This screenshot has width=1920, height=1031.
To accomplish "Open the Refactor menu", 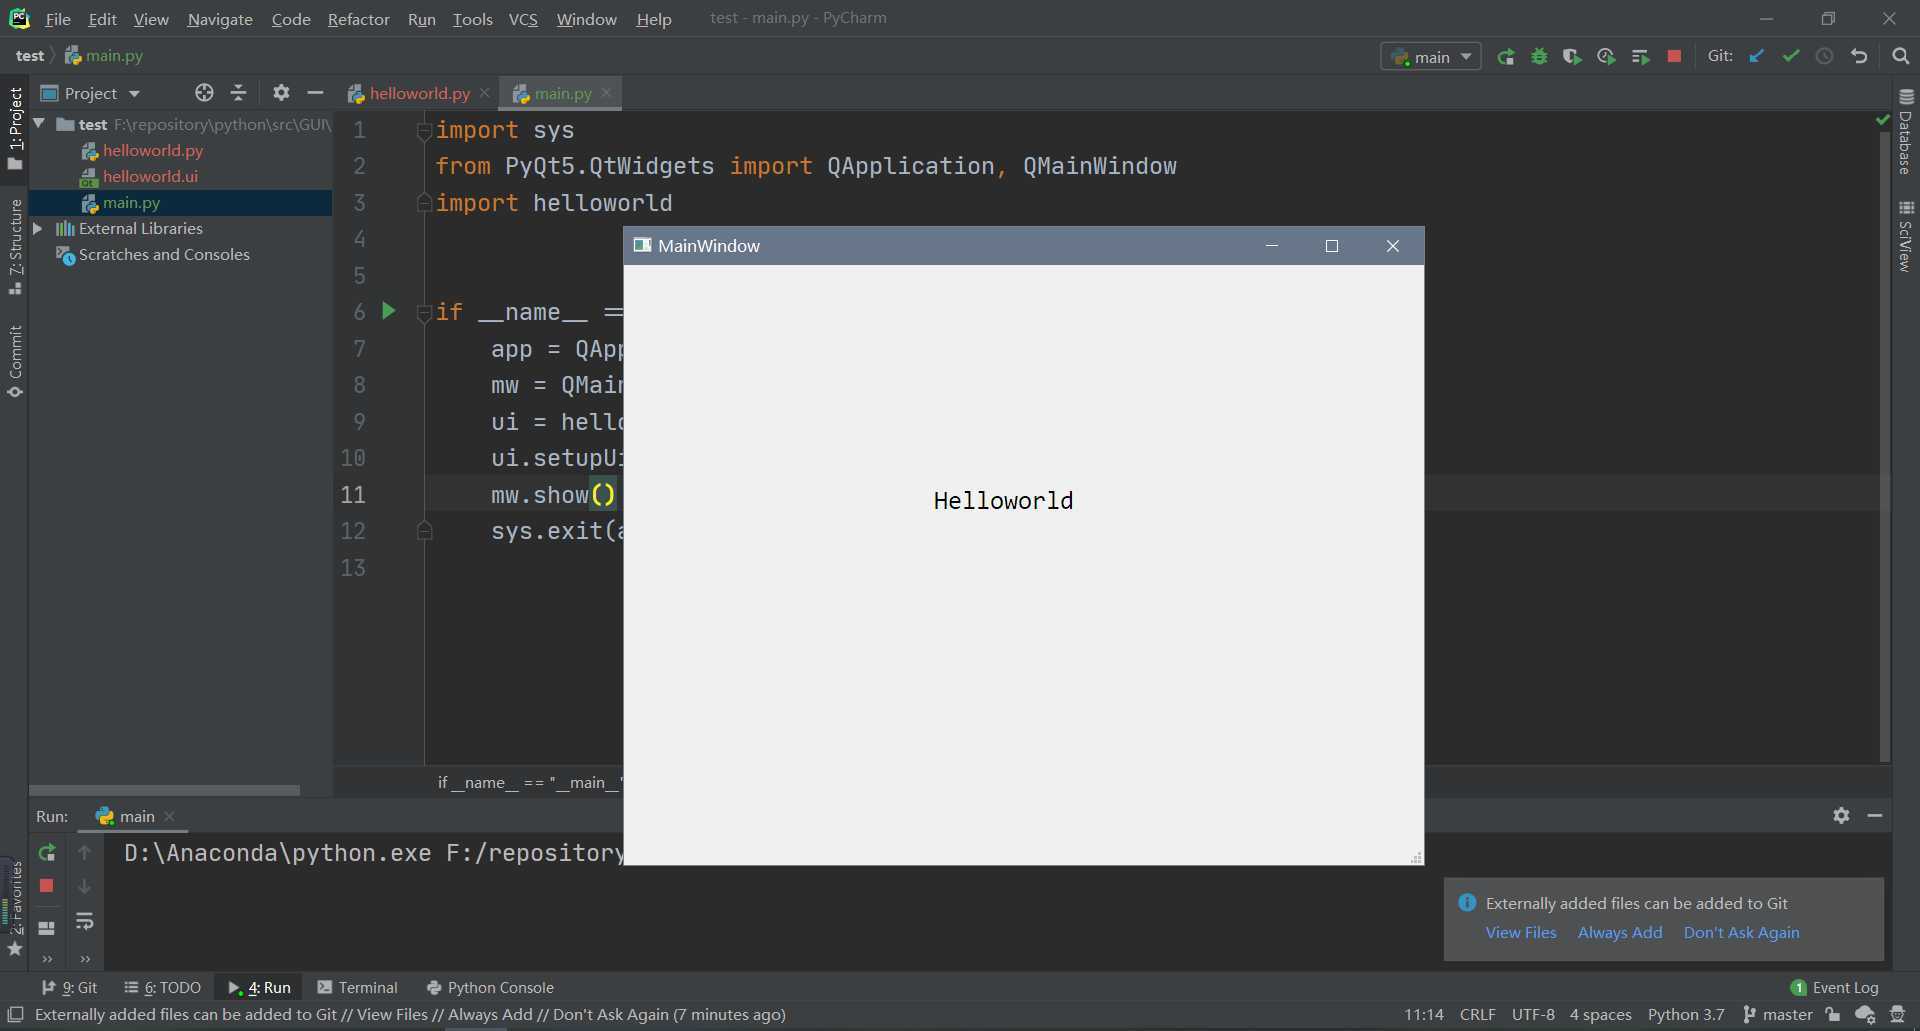I will 358,20.
